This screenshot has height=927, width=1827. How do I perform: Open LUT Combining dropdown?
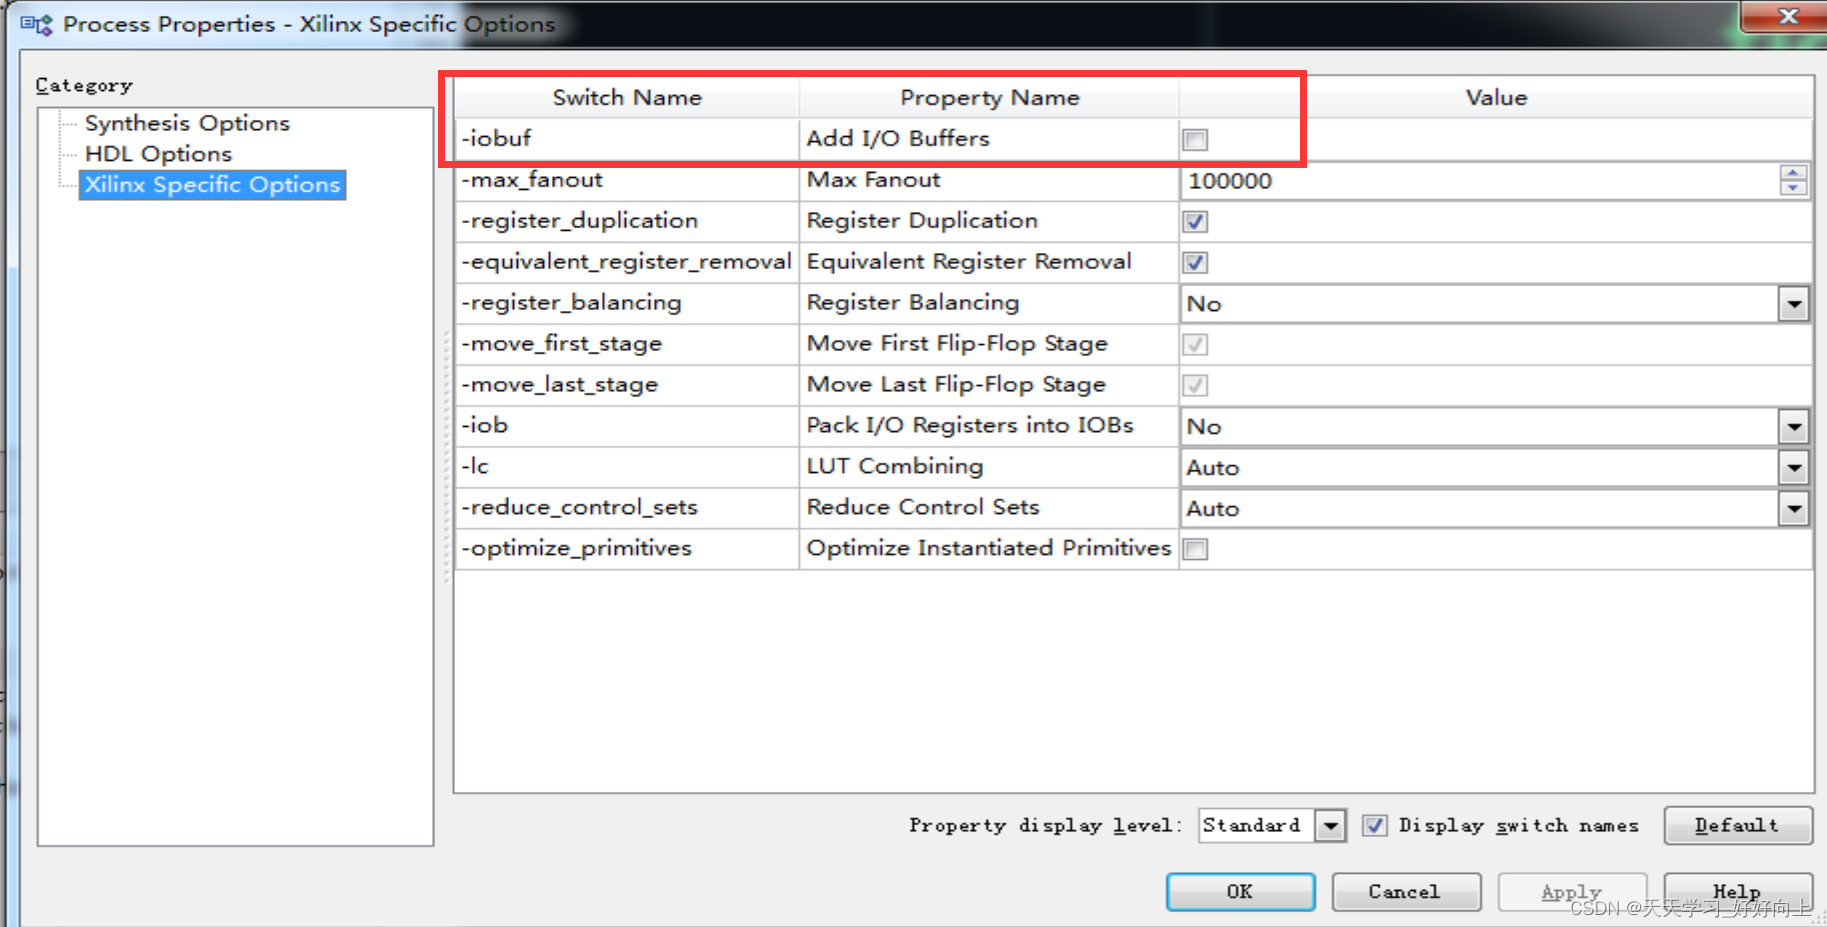pyautogui.click(x=1794, y=468)
